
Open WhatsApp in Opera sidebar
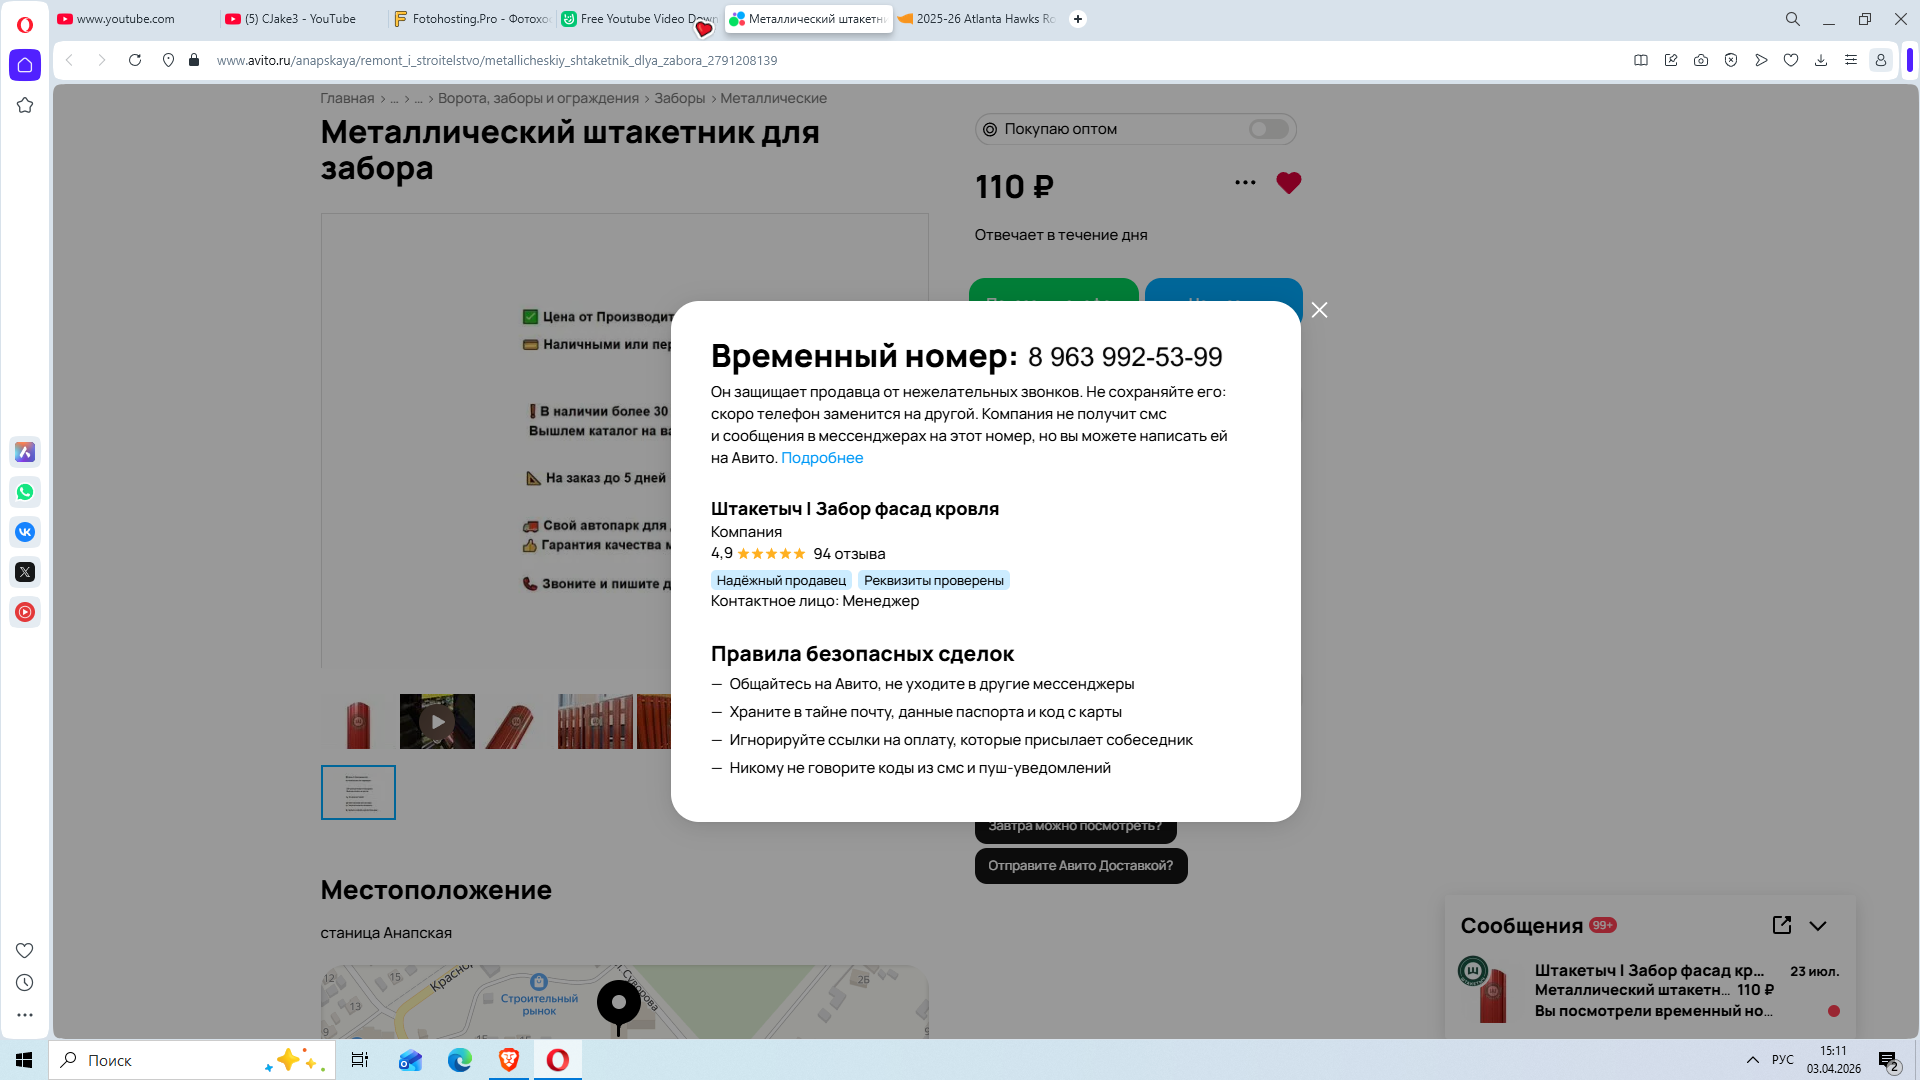point(25,492)
